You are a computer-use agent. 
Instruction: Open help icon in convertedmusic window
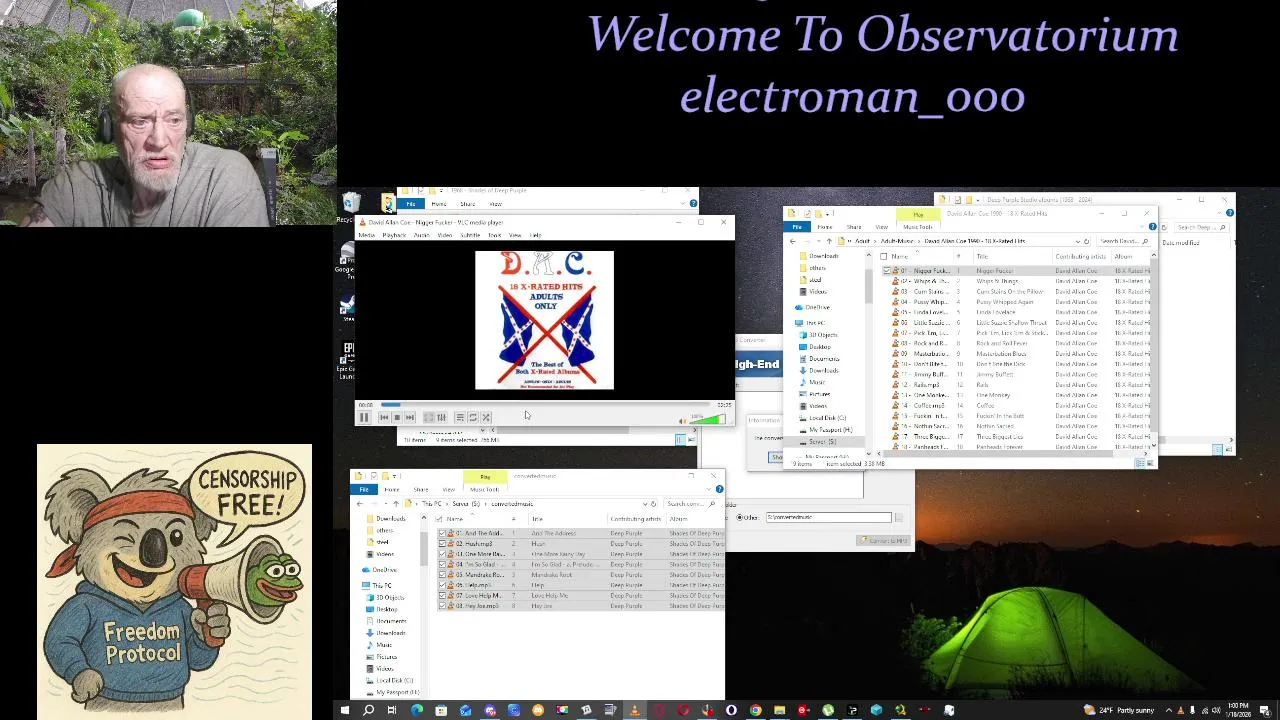(719, 489)
